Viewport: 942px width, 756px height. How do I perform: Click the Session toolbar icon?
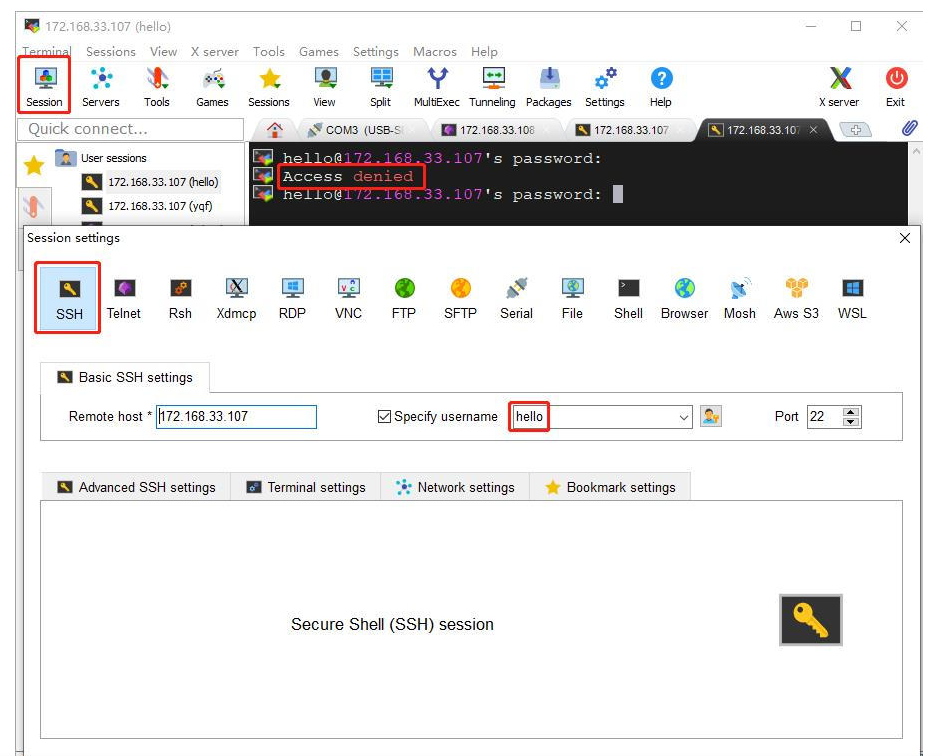tap(44, 87)
